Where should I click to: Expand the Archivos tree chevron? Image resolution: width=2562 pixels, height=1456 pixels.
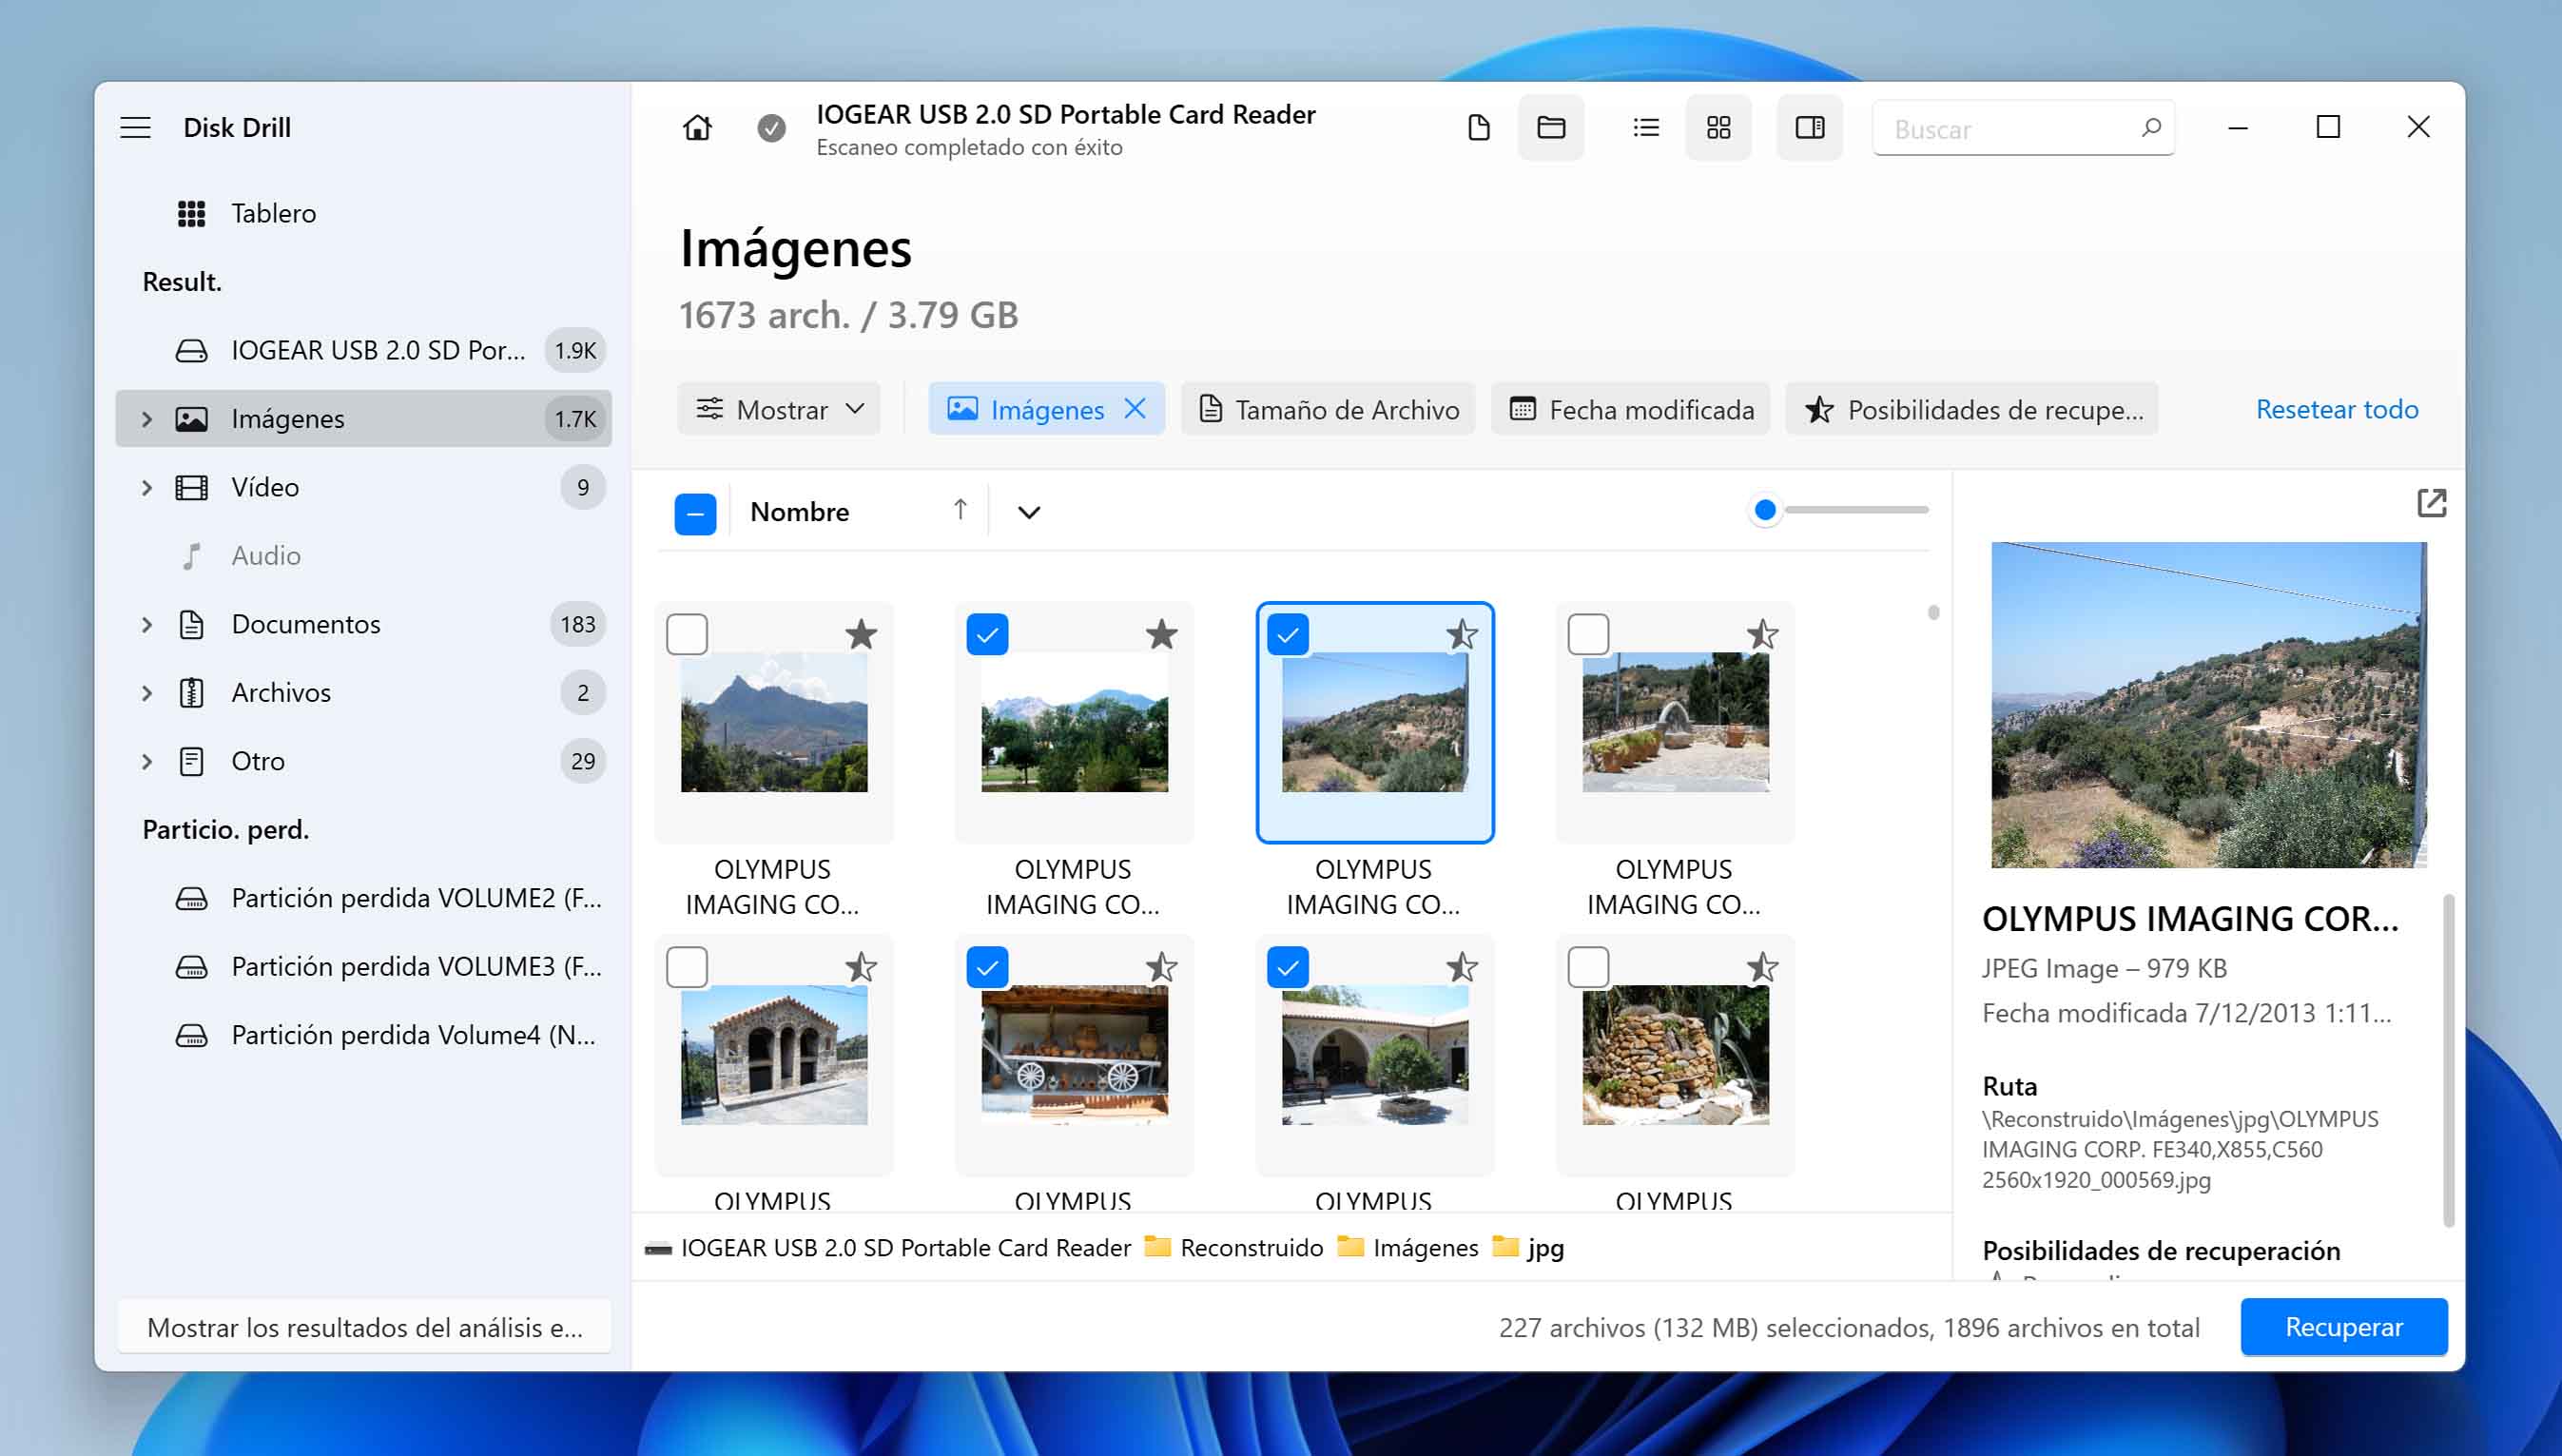(147, 692)
